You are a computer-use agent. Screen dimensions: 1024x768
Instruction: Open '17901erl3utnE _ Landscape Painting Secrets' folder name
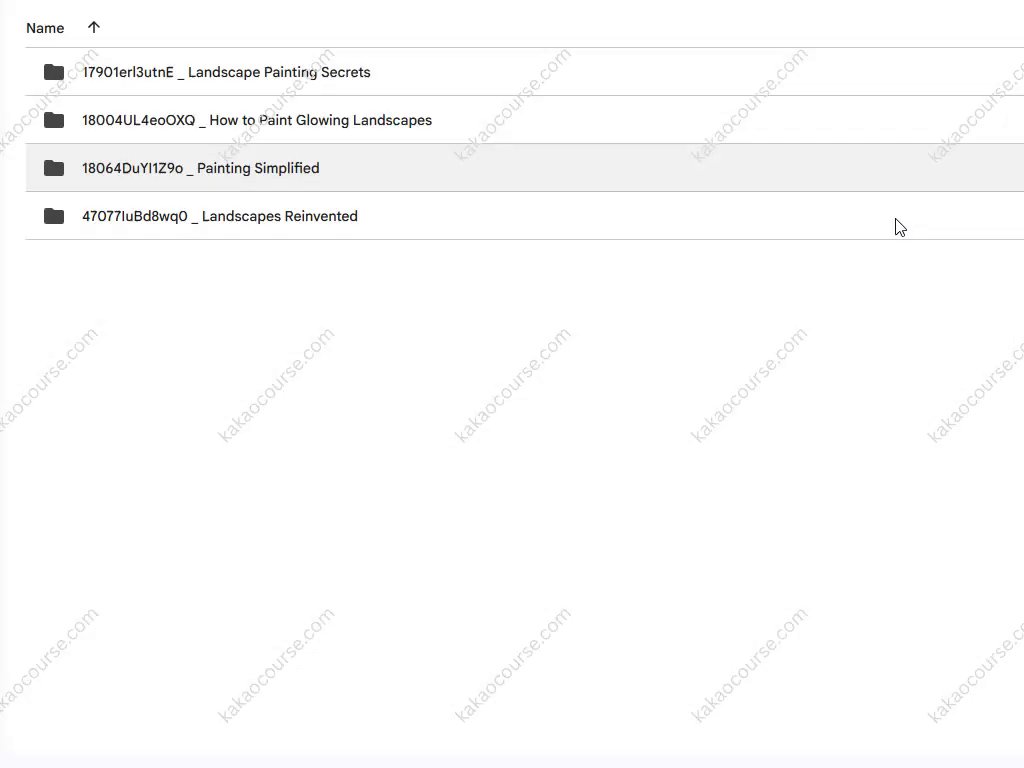tap(226, 72)
